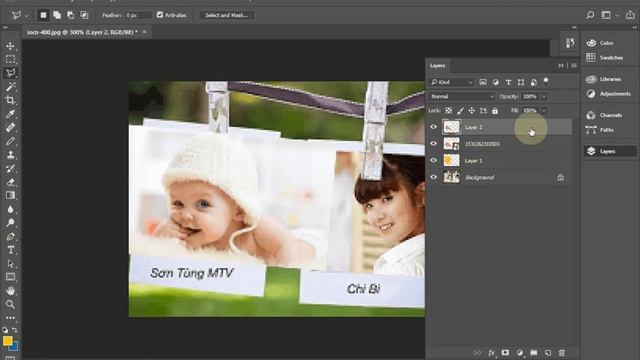640x360 pixels.
Task: Choose New selection mode button
Action: click(x=43, y=15)
